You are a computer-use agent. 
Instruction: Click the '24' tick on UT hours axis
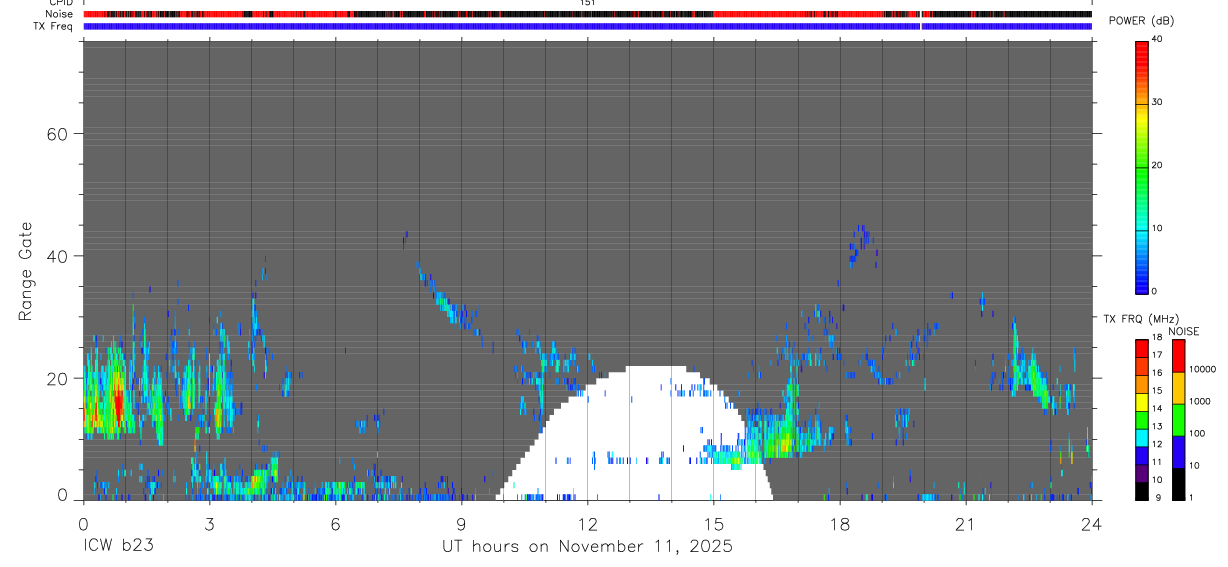1092,523
